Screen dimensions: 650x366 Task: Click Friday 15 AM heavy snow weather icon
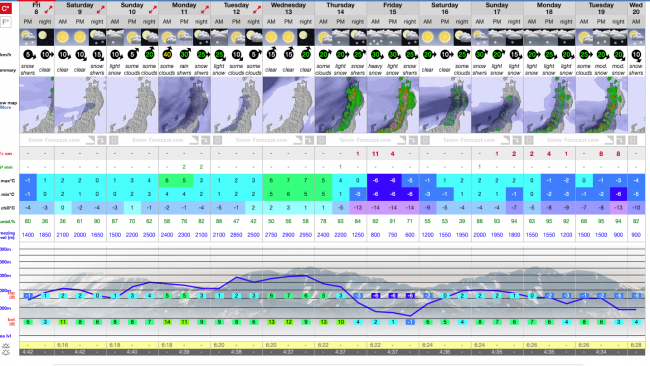coord(375,37)
